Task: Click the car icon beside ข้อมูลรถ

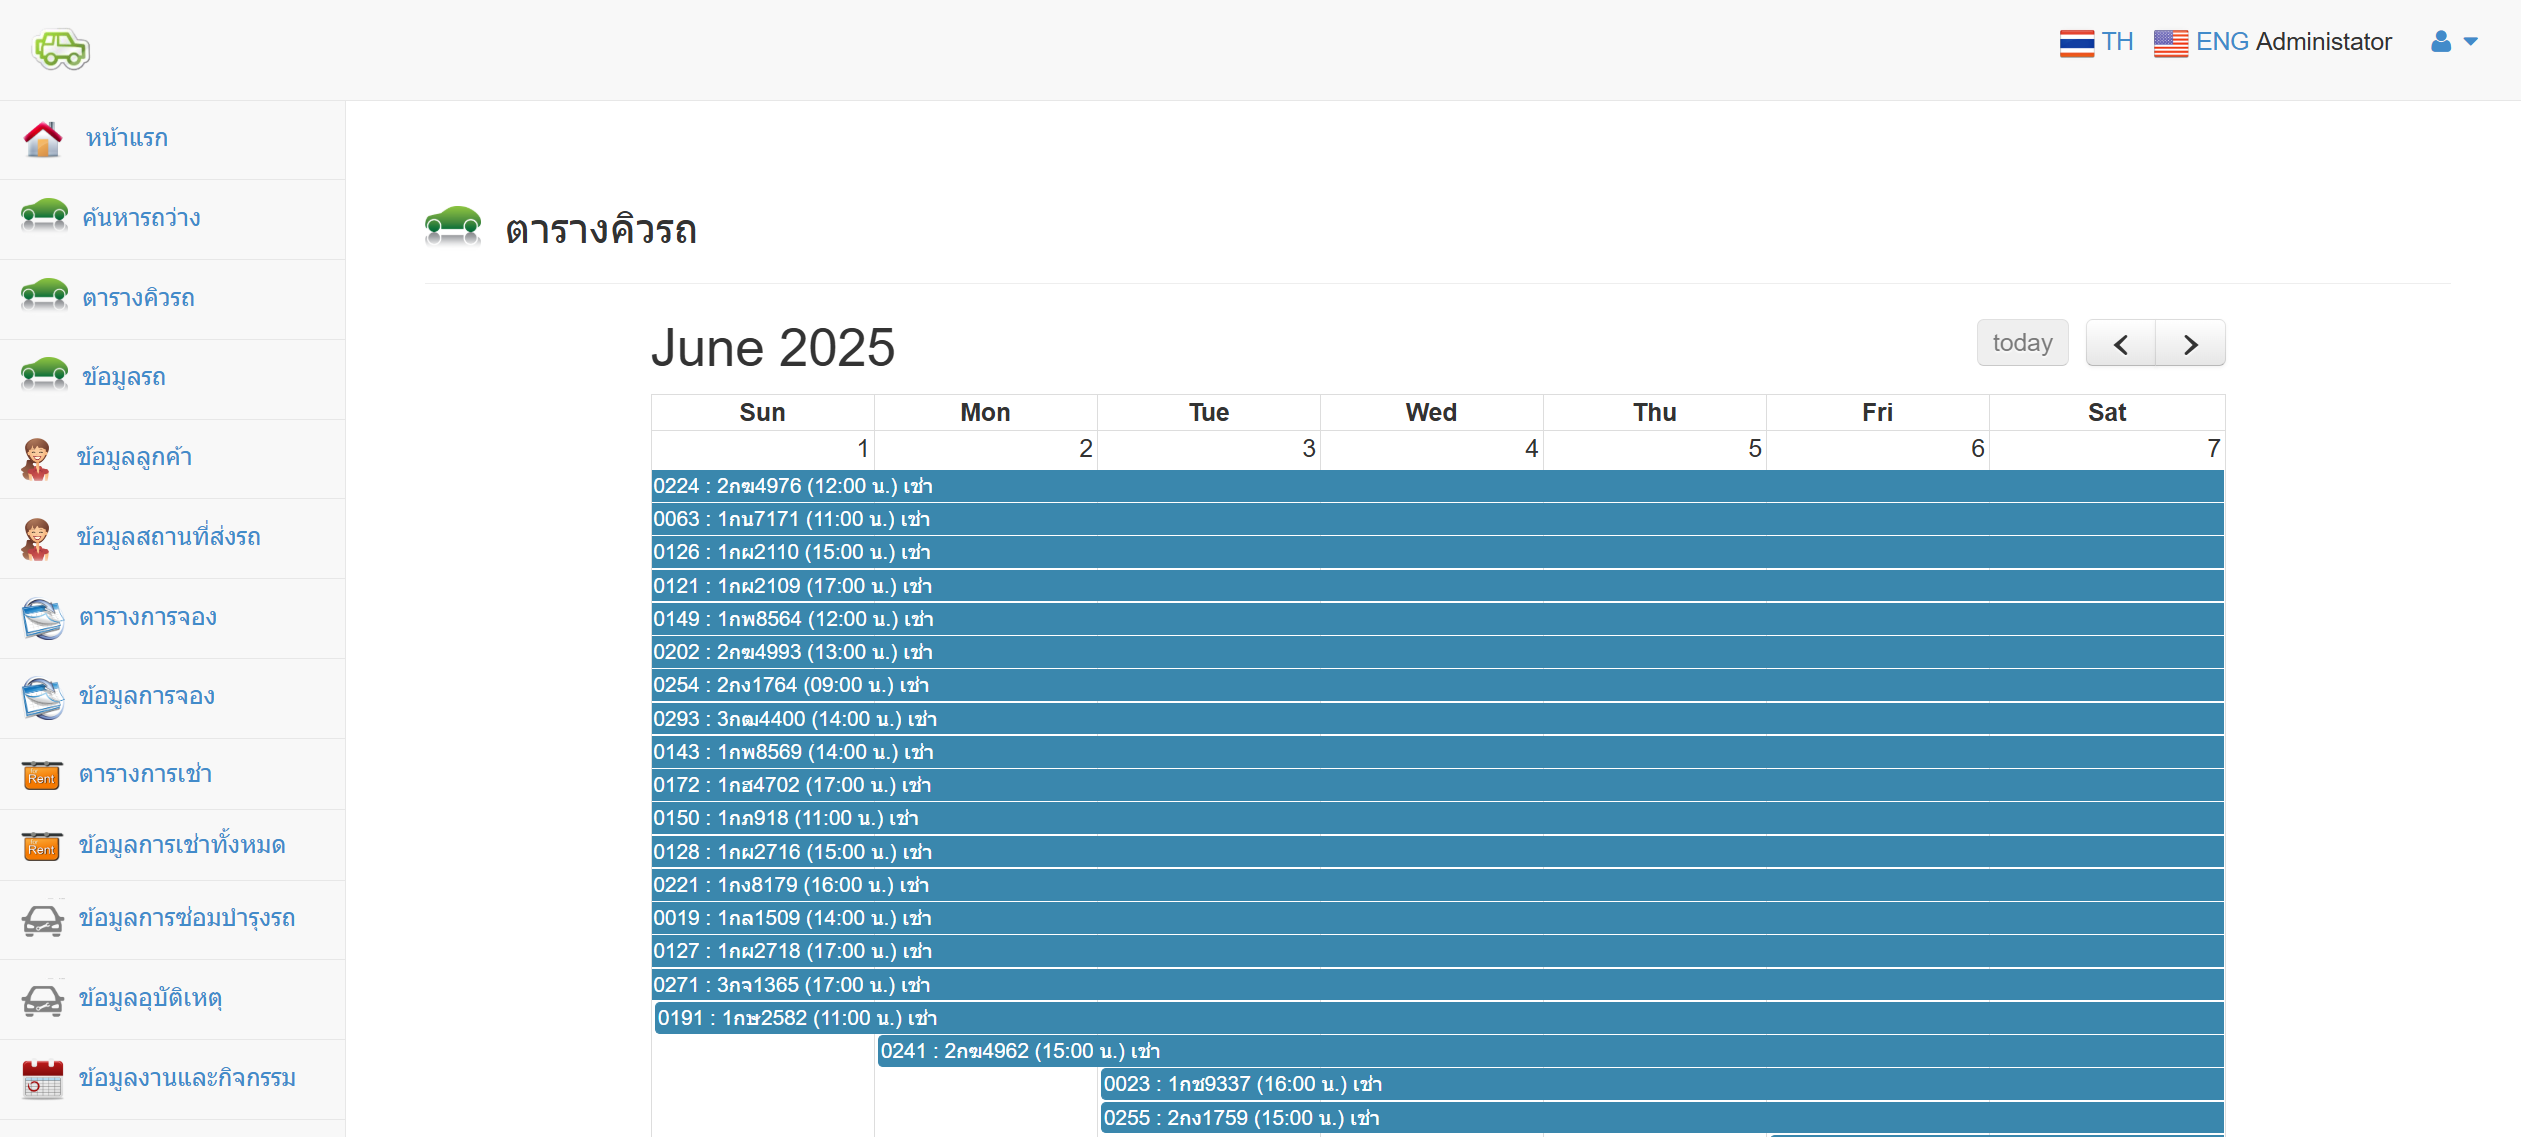Action: 45,375
